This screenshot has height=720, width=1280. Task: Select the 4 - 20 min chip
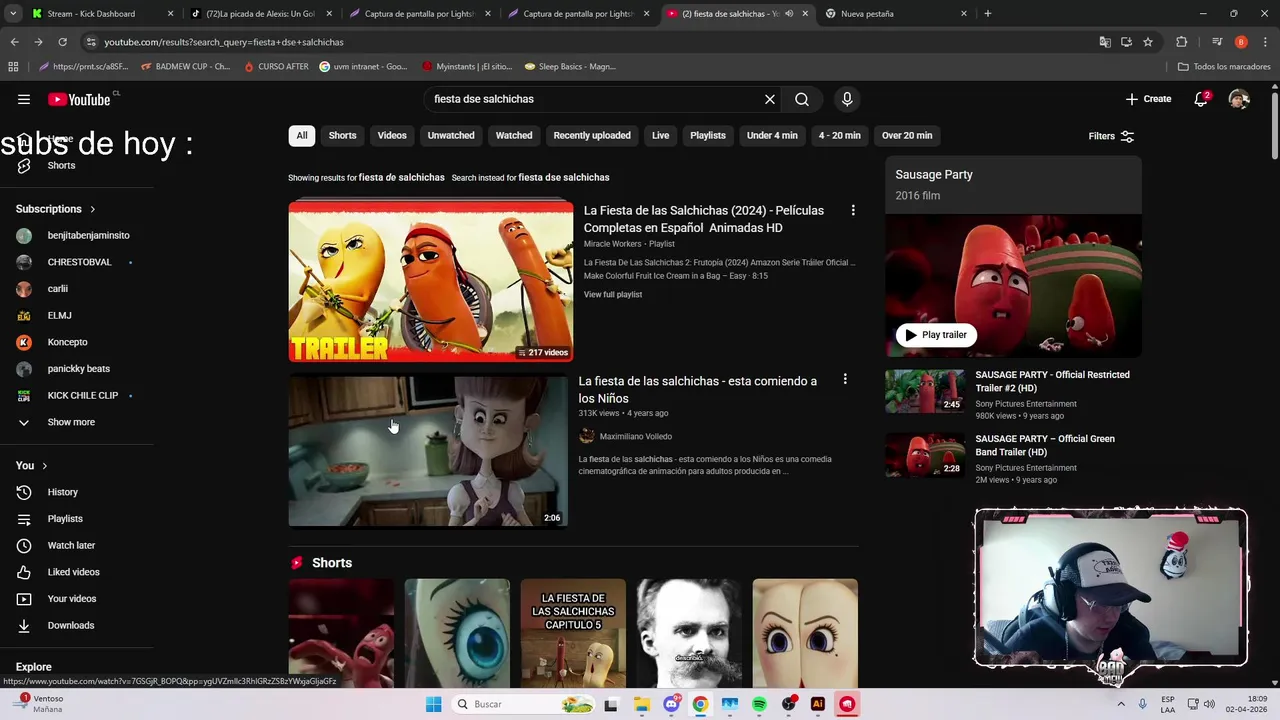[x=840, y=135]
